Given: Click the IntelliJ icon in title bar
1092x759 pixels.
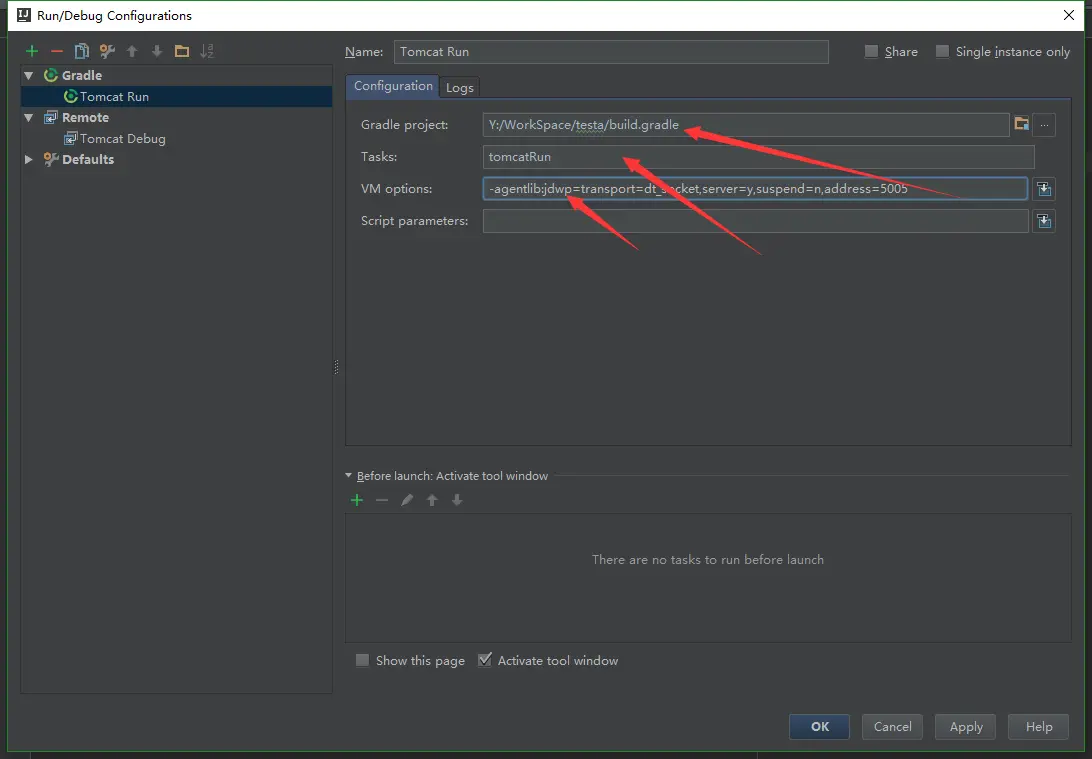Looking at the screenshot, I should coord(24,15).
